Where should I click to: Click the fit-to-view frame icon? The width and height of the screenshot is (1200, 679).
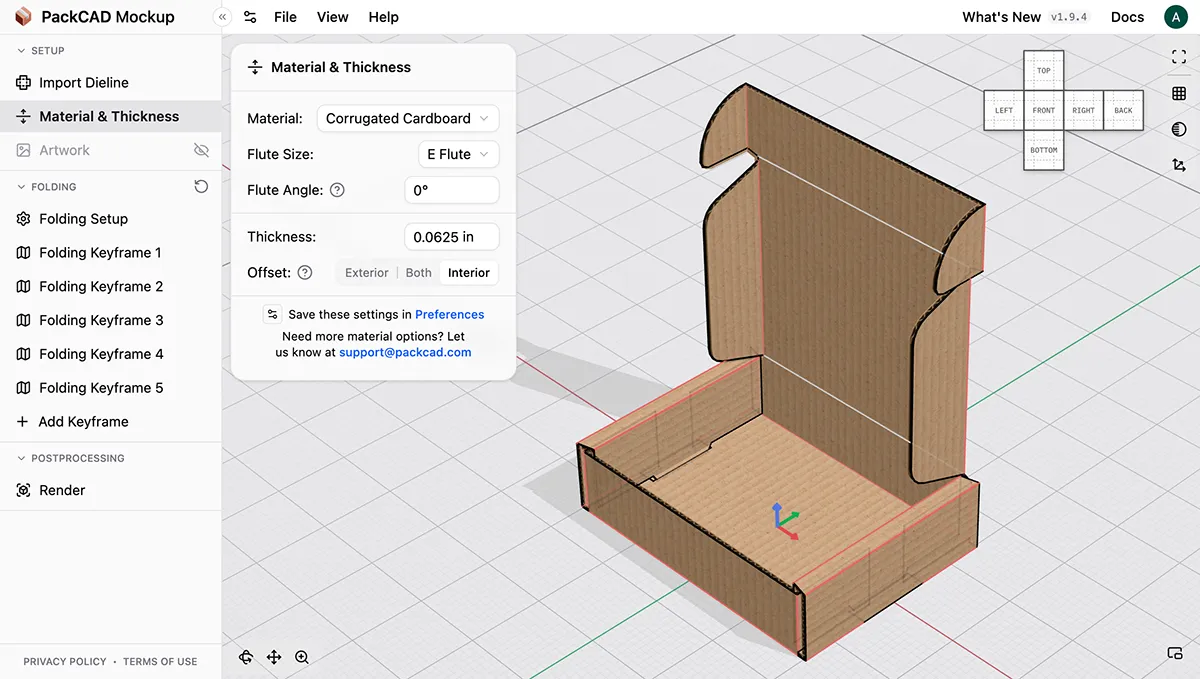(1178, 57)
